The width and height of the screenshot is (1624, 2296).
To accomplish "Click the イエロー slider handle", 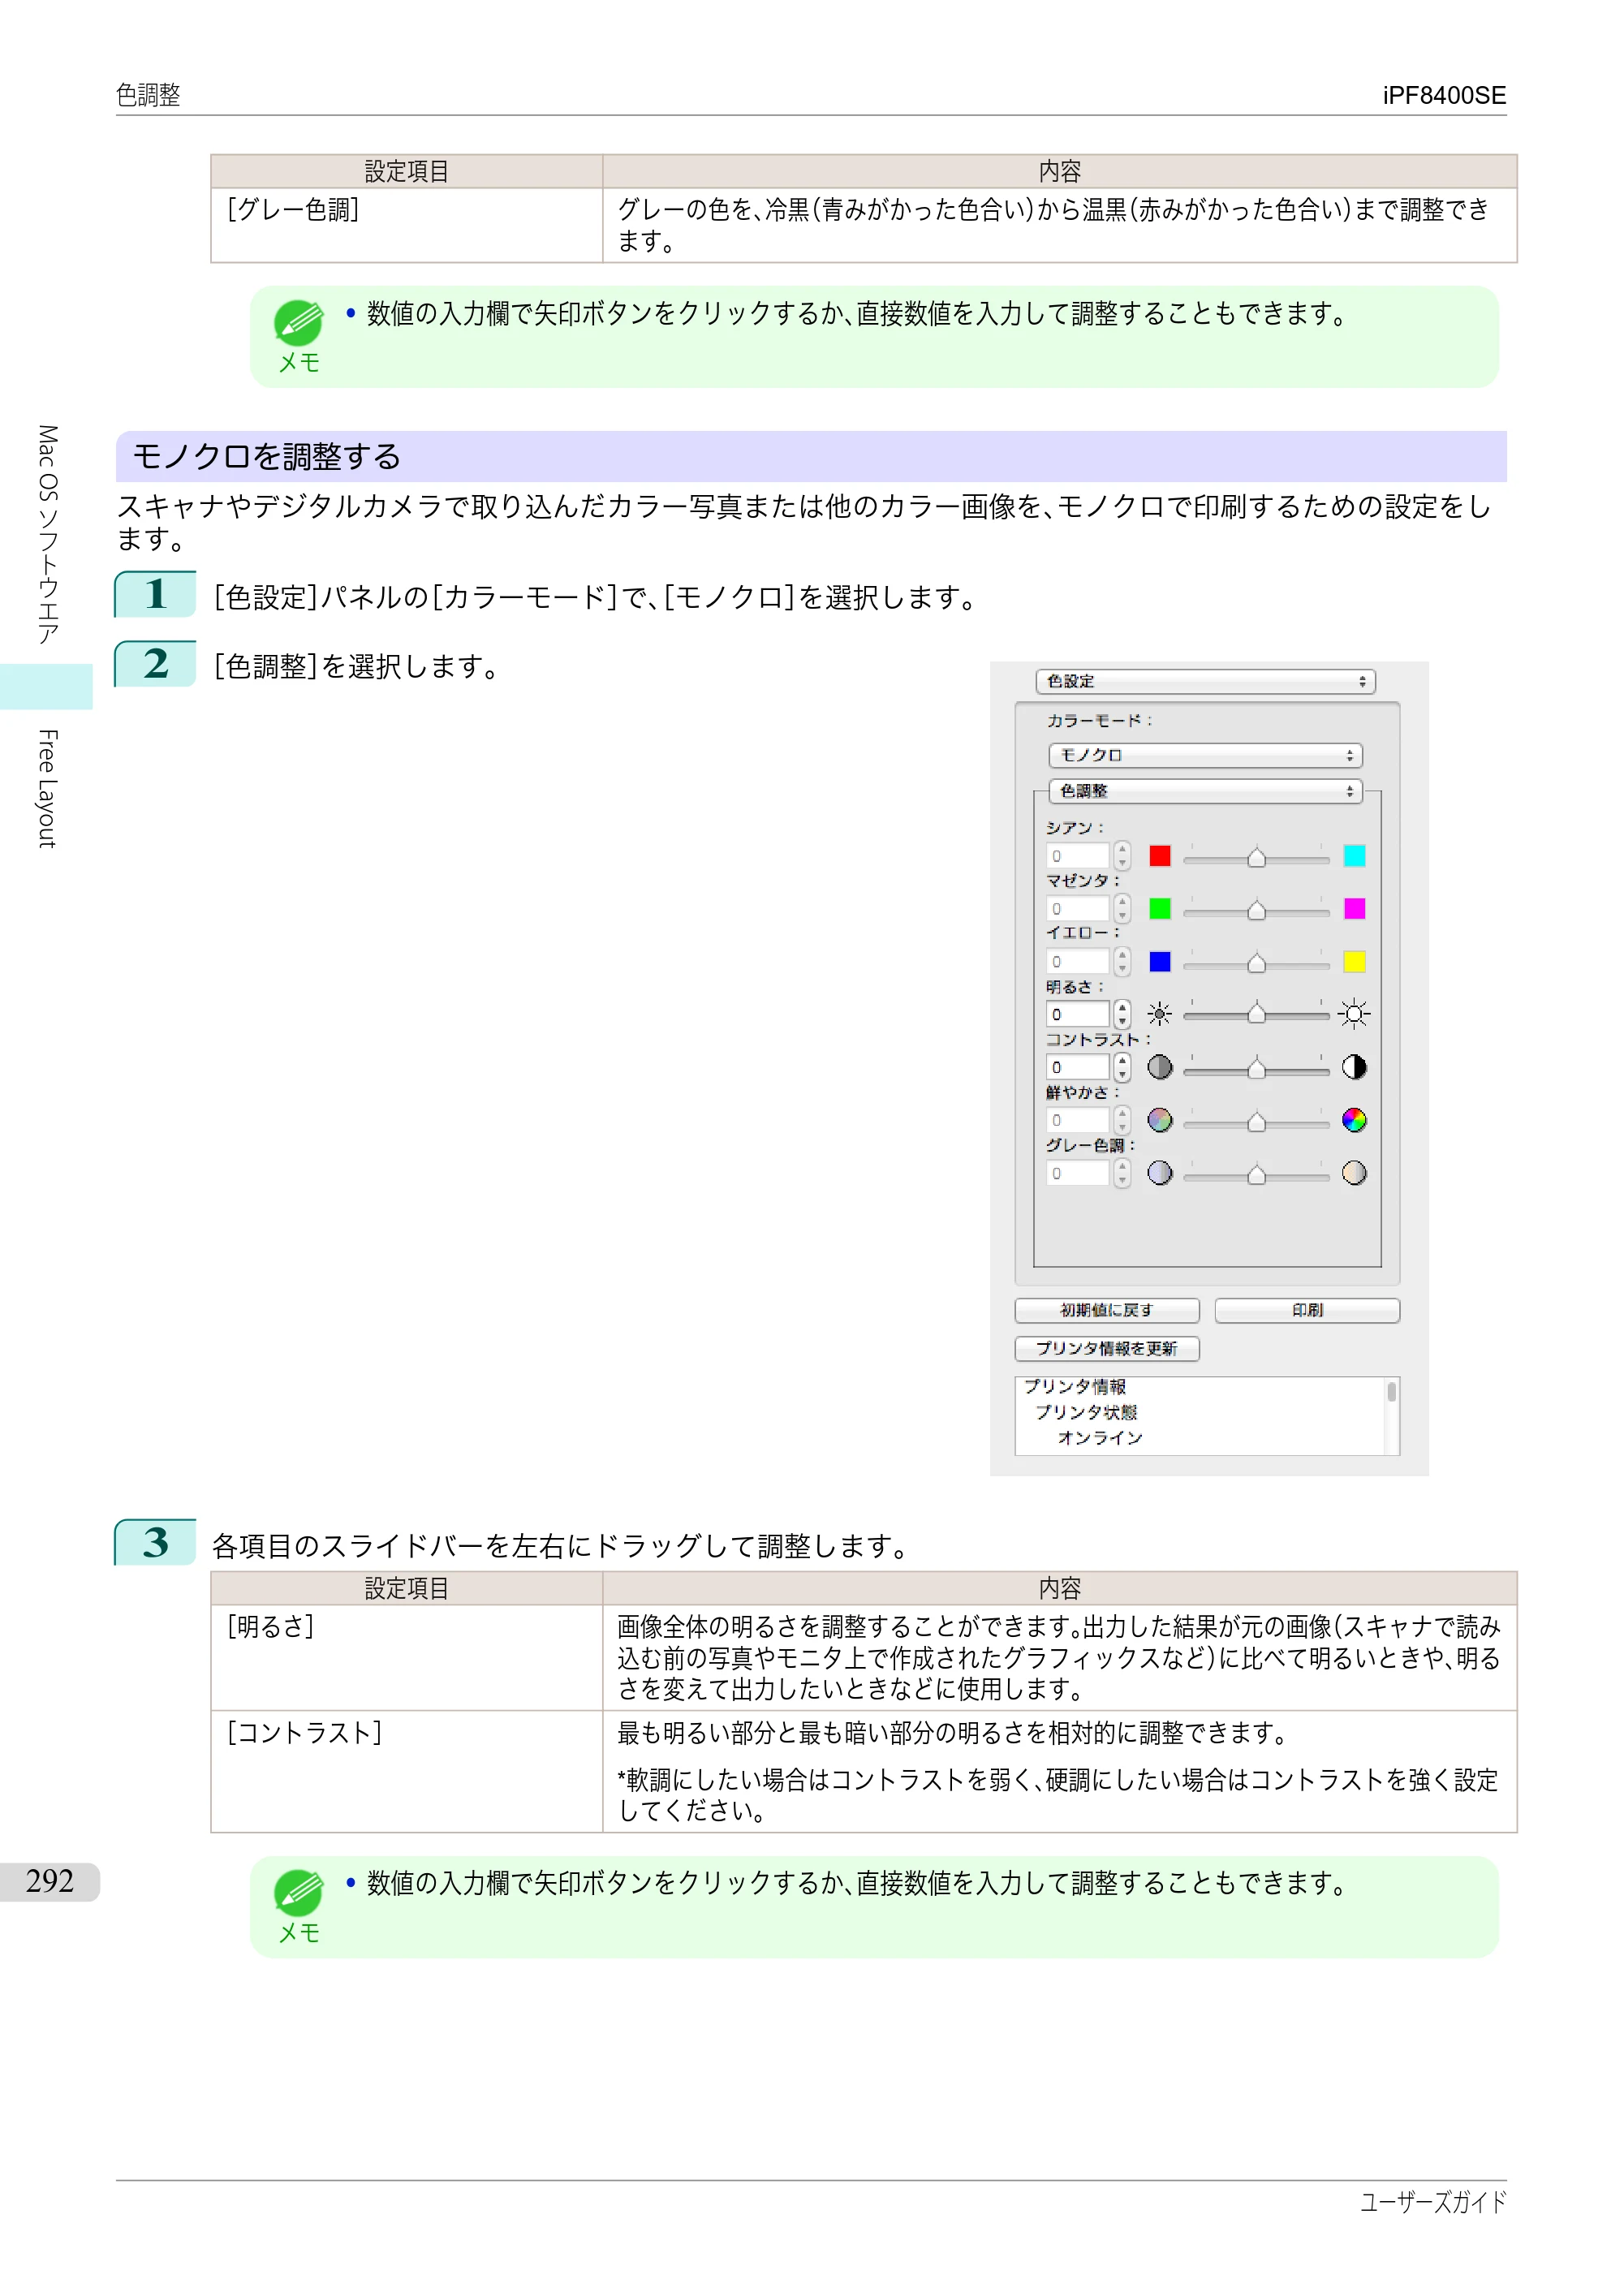I will (1257, 964).
